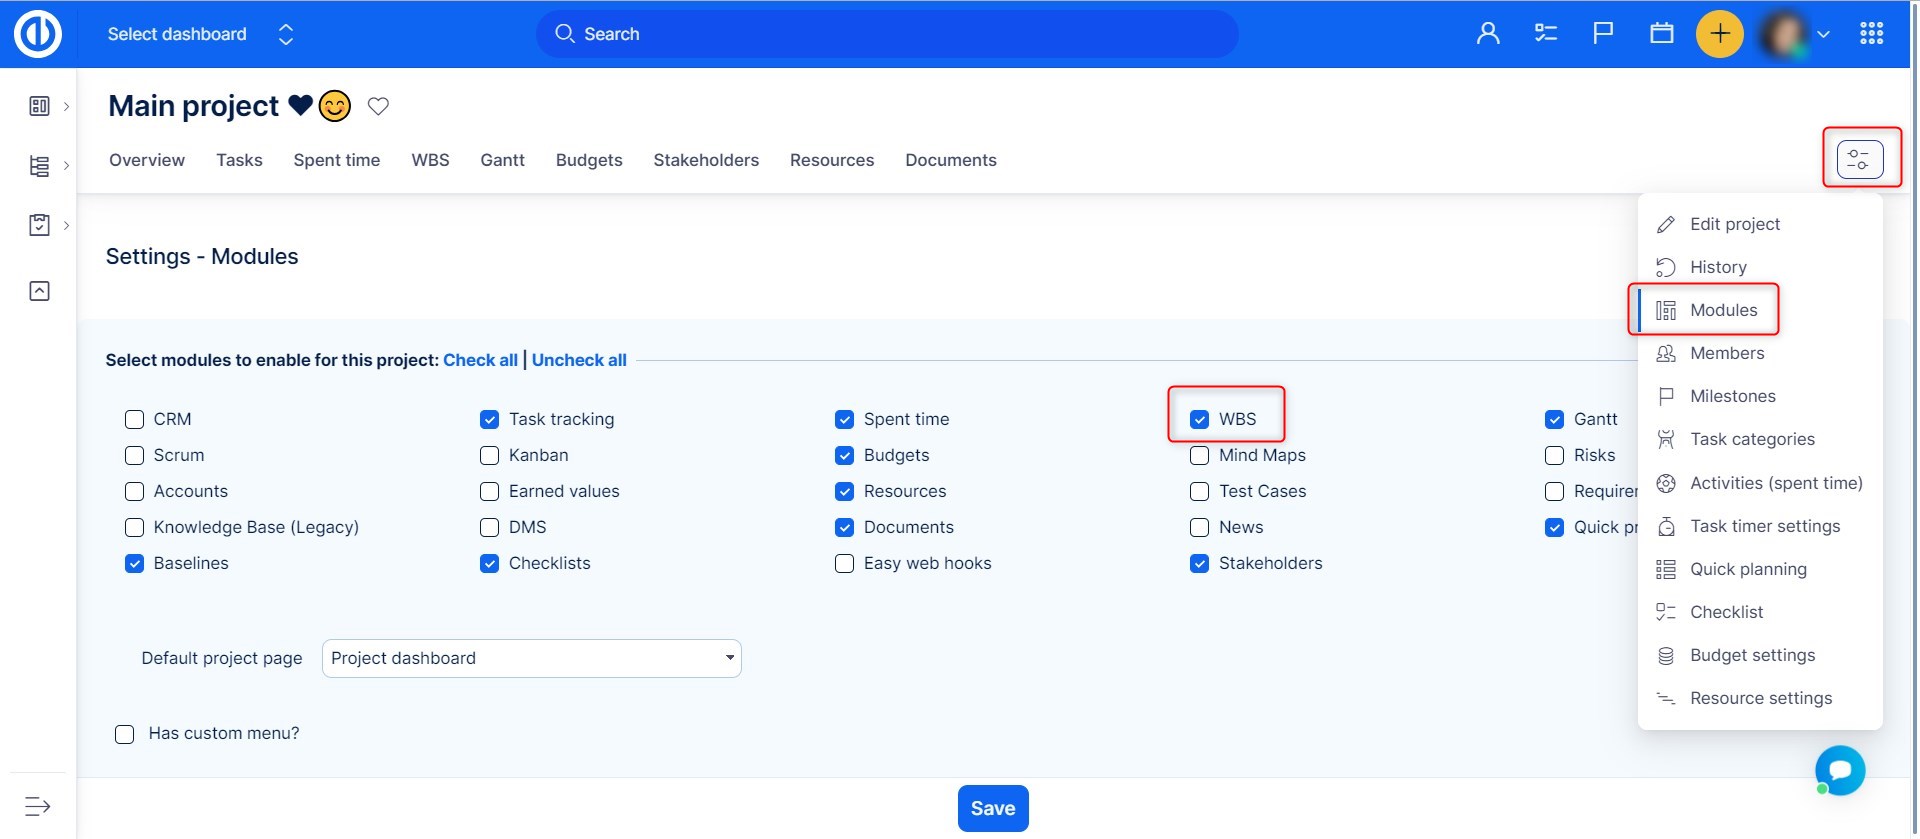1920x839 pixels.
Task: Switch to the Gantt tab
Action: click(502, 160)
